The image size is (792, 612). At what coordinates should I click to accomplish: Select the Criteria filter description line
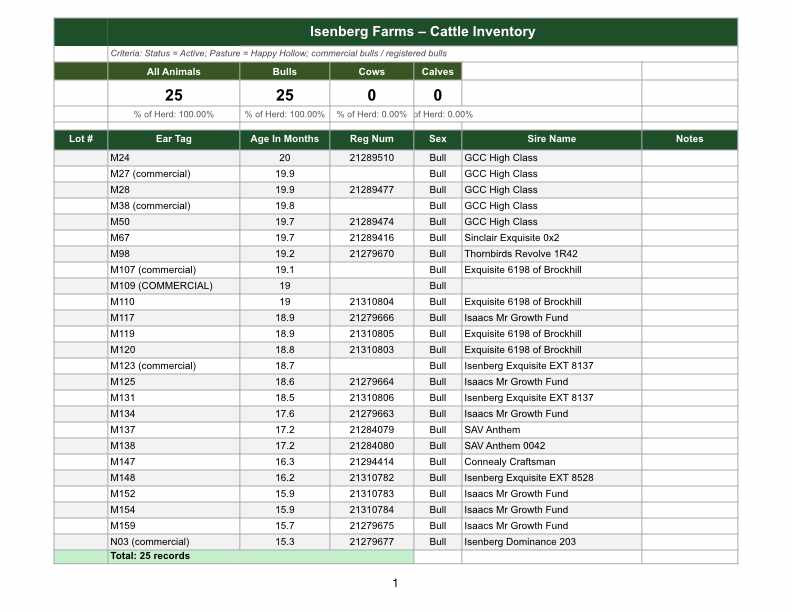coord(278,53)
